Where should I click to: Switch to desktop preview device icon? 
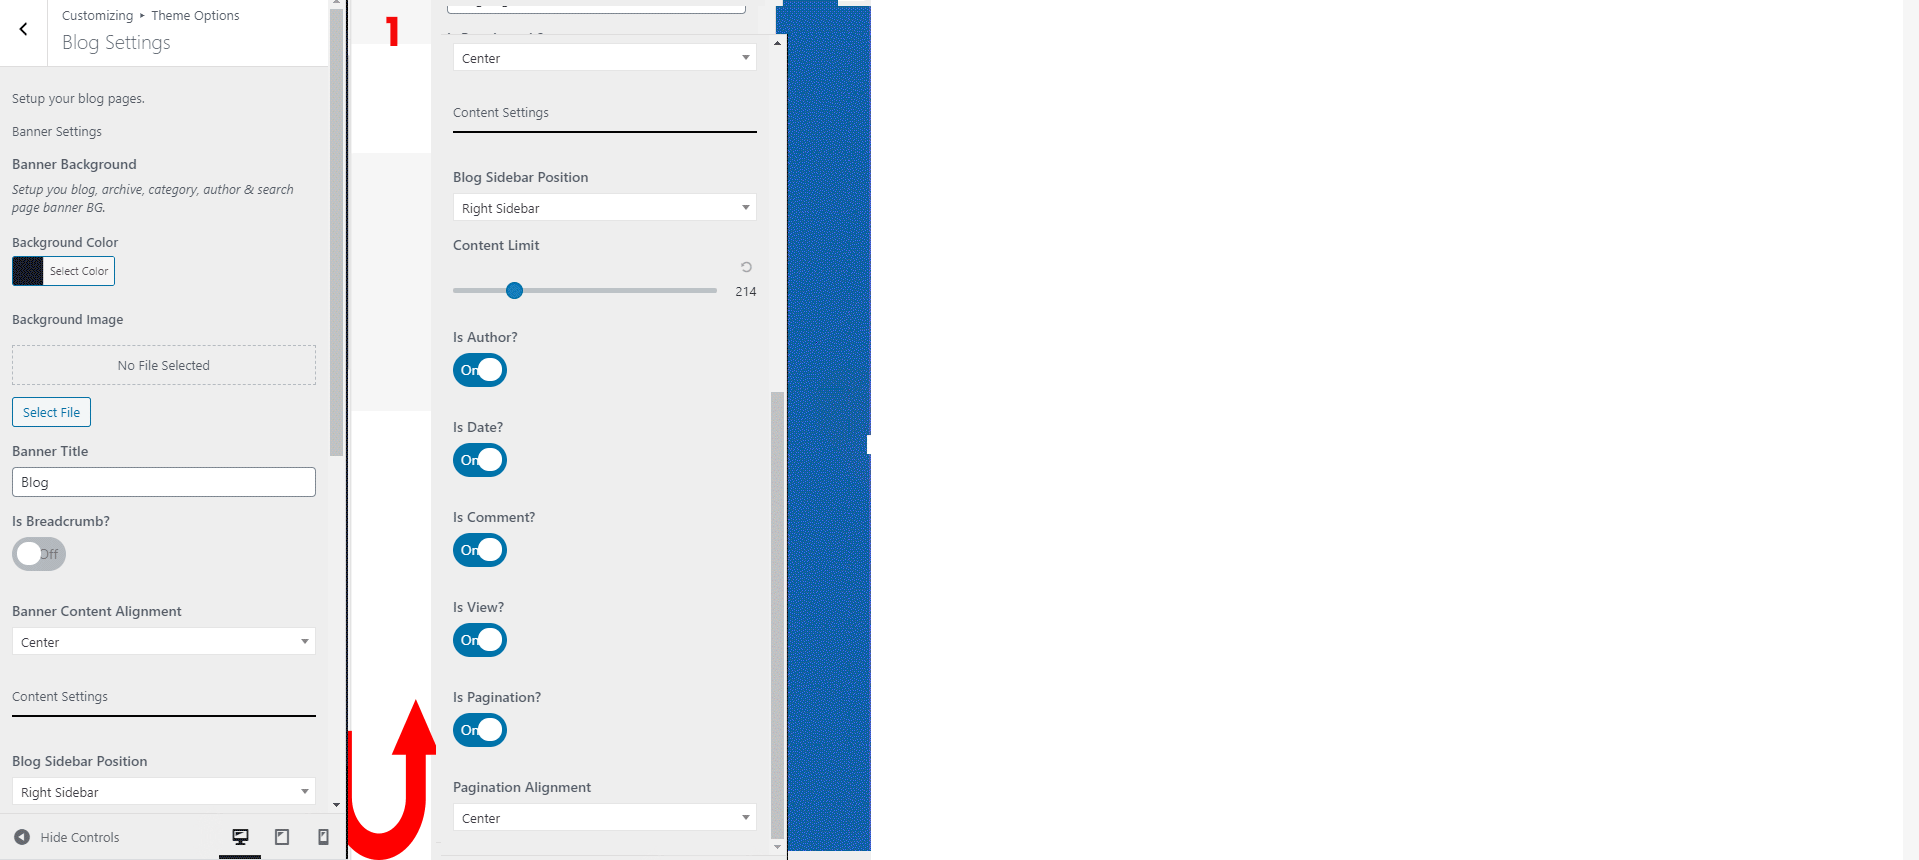pos(240,837)
